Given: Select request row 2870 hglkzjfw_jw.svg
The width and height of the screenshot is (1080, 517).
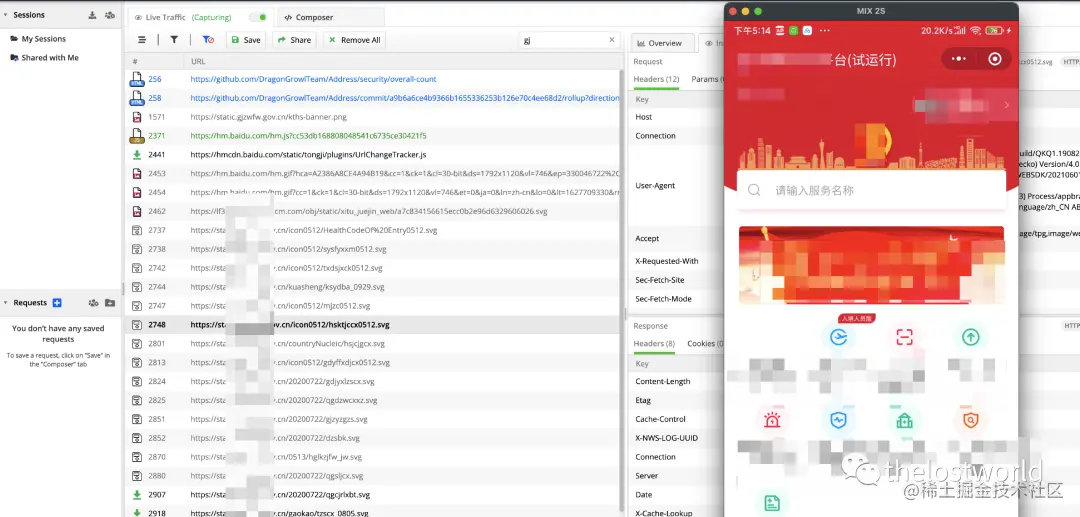Looking at the screenshot, I should 373,456.
